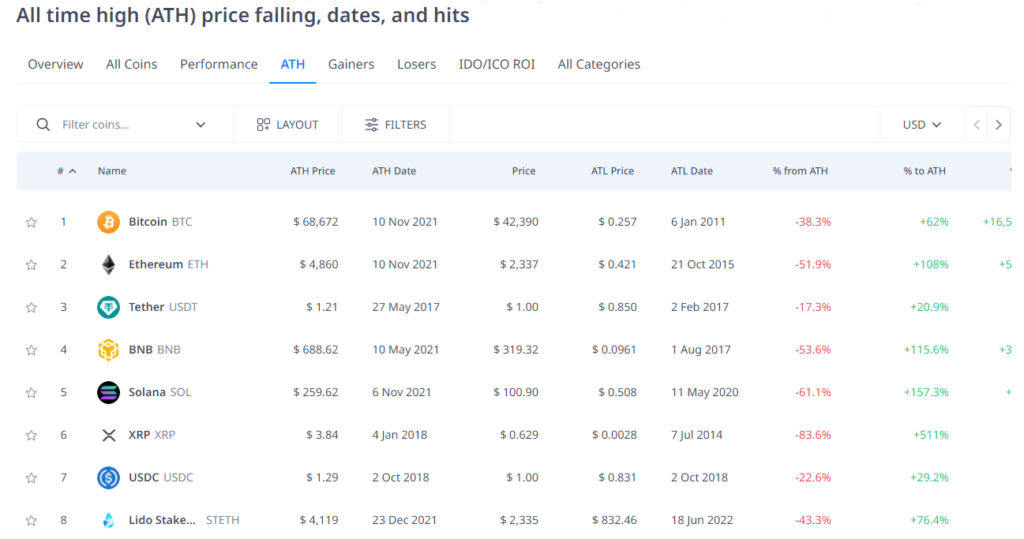Favorite Ethereum with its star
The width and height of the screenshot is (1024, 539).
pos(31,265)
